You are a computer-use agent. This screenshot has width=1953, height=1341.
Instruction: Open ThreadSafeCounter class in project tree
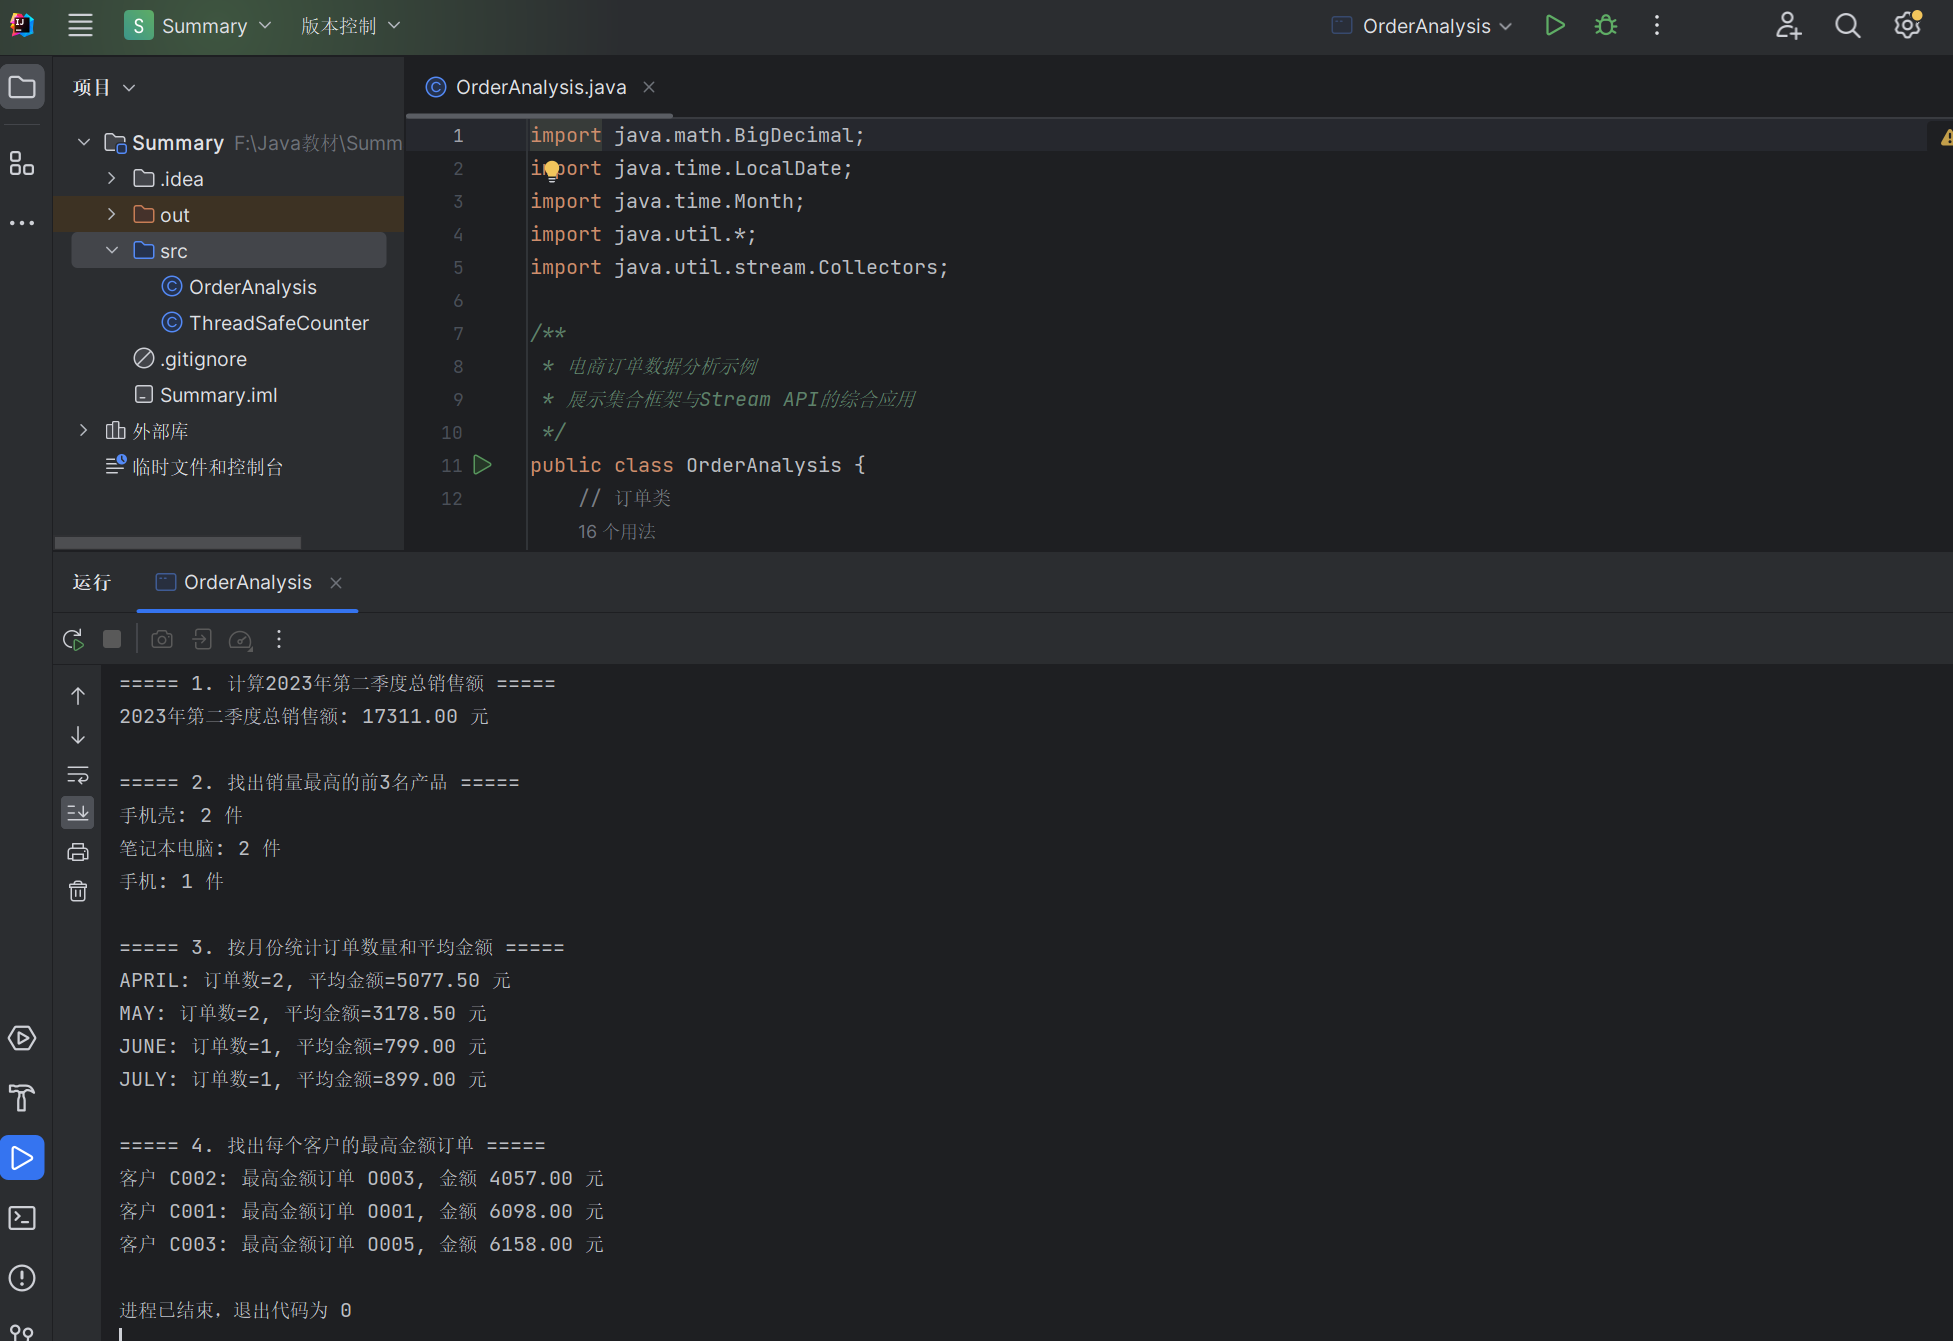coord(278,323)
